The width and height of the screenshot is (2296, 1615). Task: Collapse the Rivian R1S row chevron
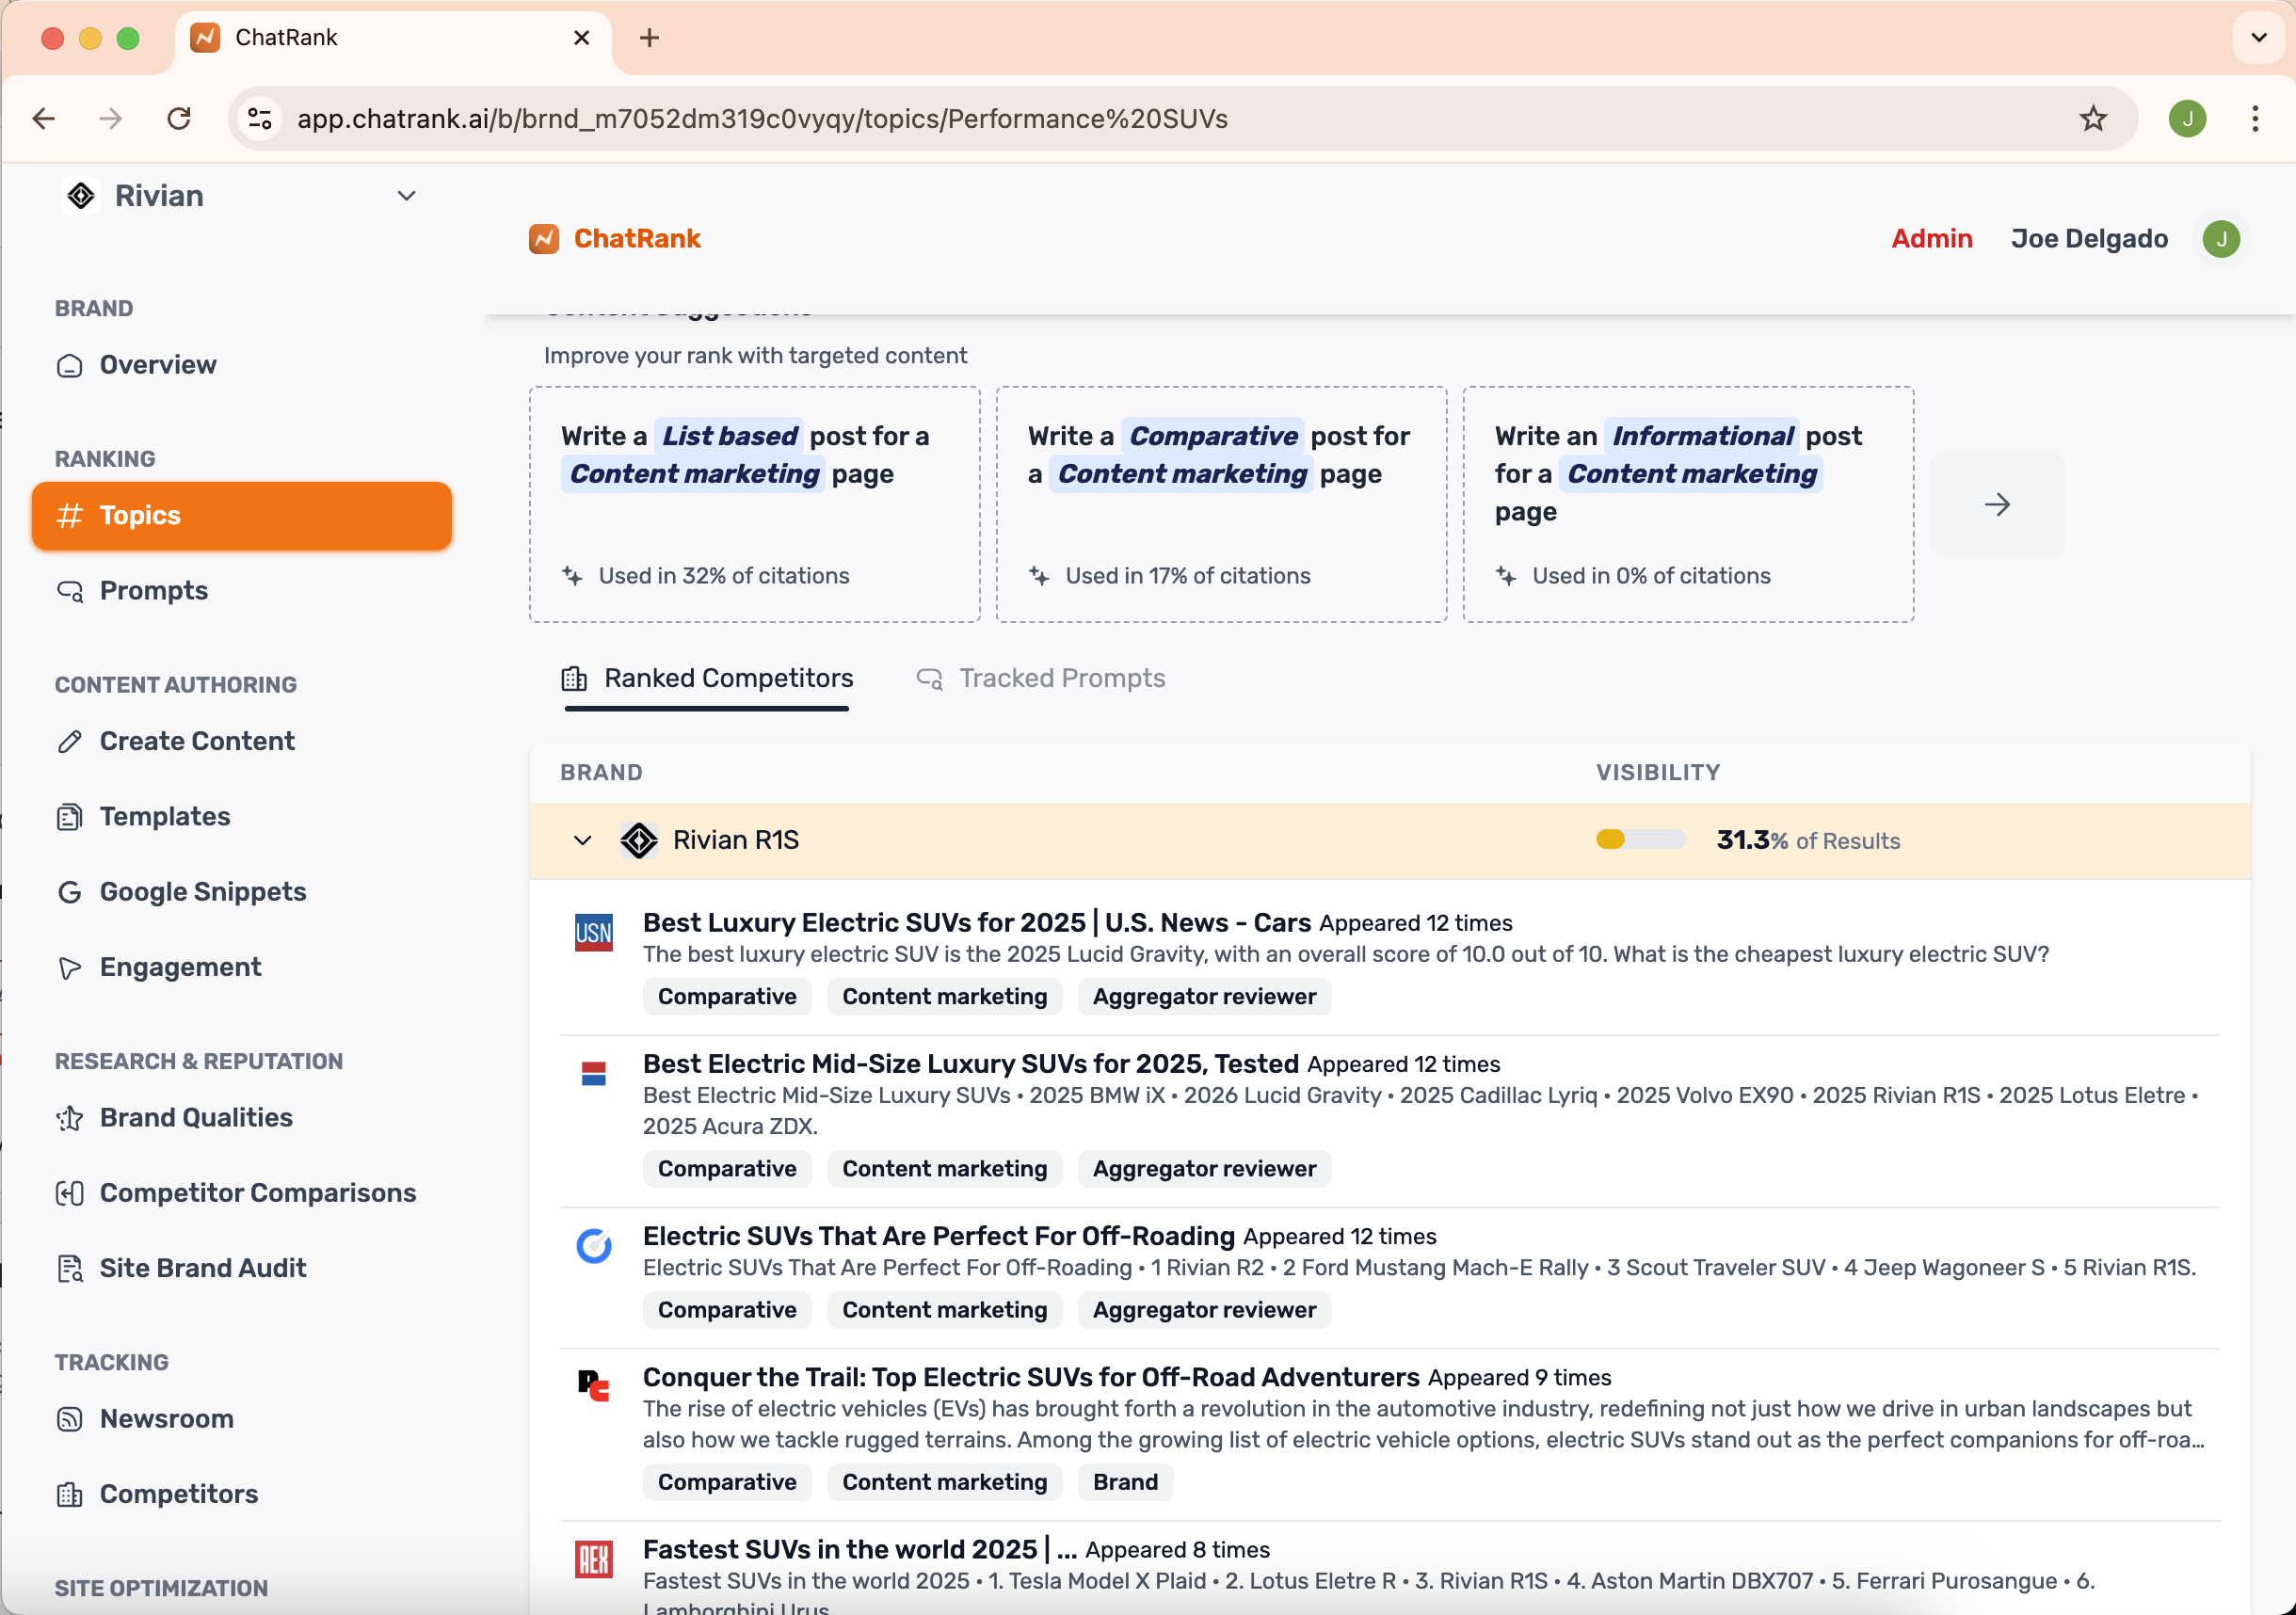coord(582,841)
